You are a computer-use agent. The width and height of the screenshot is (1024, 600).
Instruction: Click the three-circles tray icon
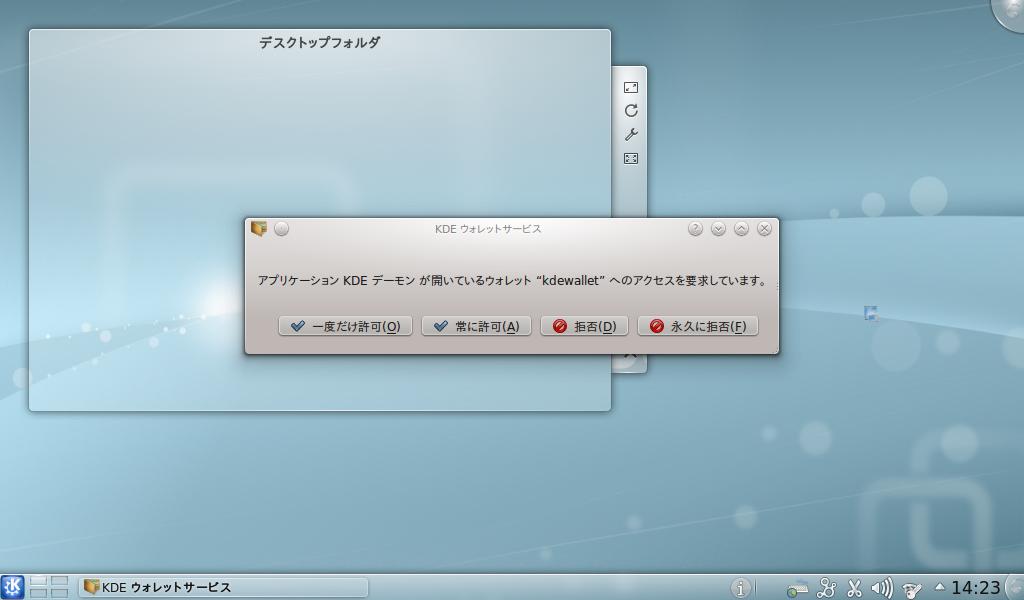[826, 588]
